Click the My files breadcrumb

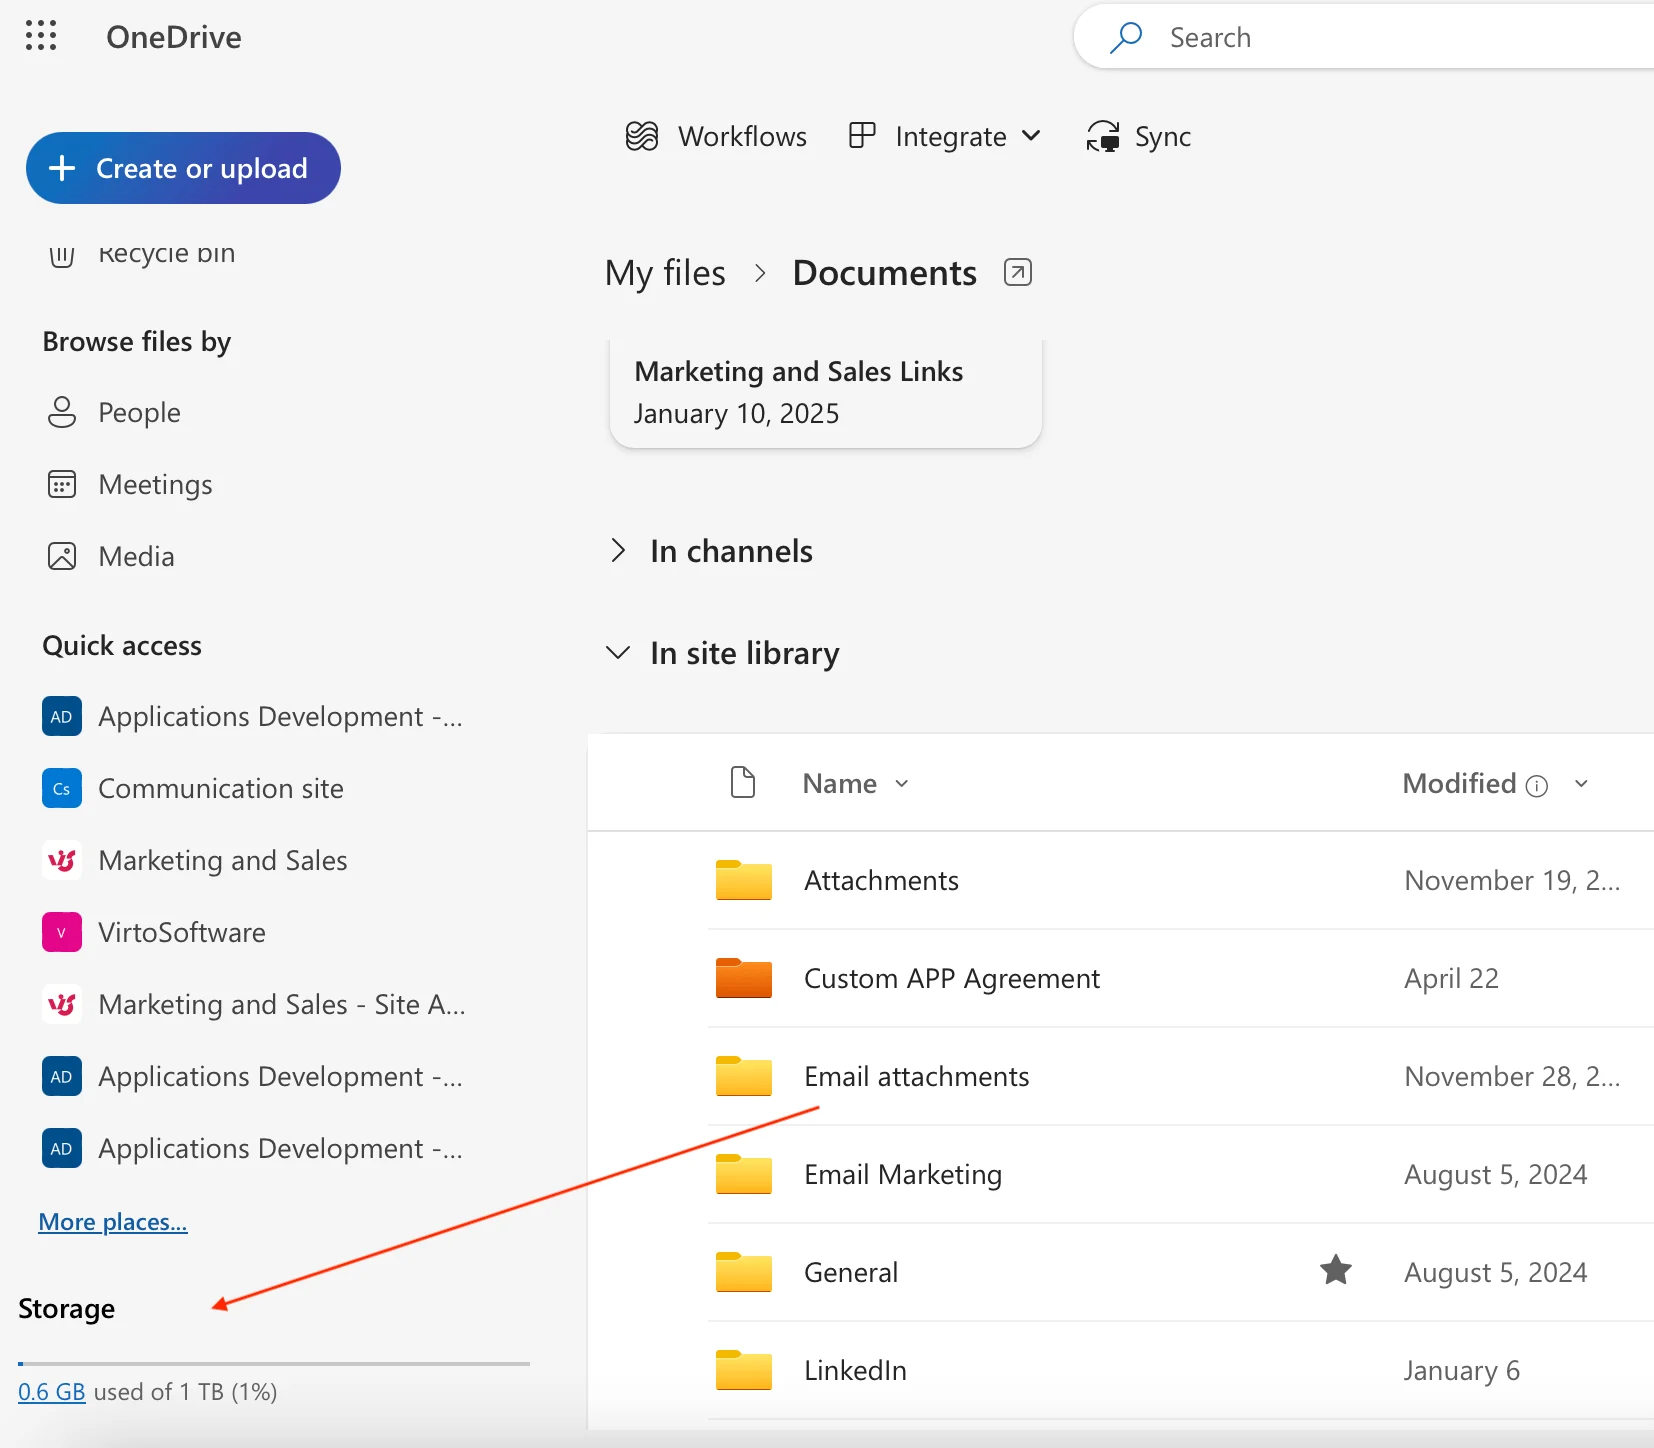[665, 273]
